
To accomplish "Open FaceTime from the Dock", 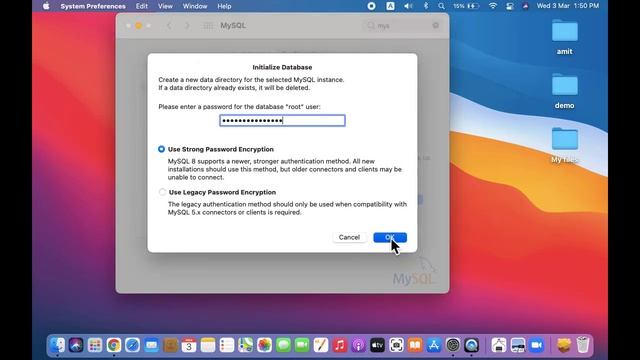I will pos(302,345).
